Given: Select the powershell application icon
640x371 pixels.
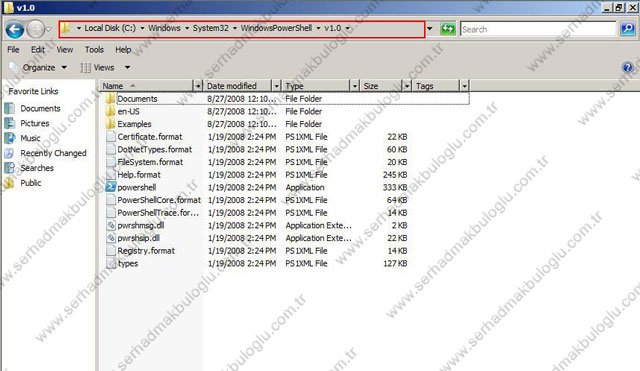Looking at the screenshot, I should 110,187.
